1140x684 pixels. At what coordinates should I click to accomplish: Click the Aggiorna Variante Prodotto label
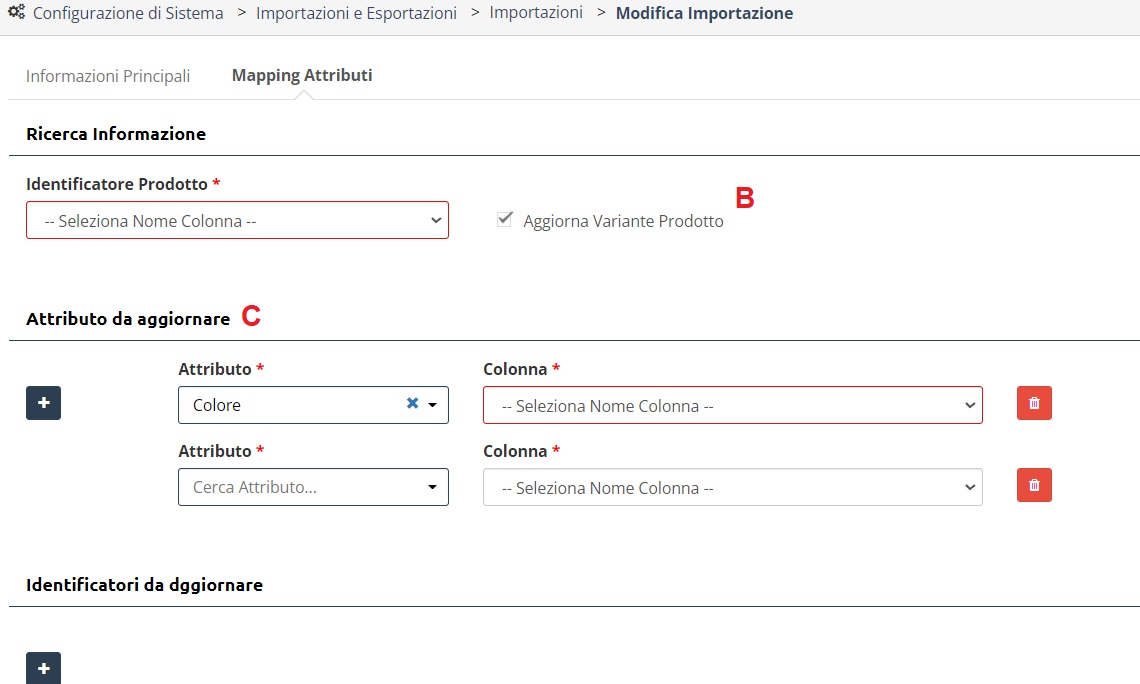623,221
